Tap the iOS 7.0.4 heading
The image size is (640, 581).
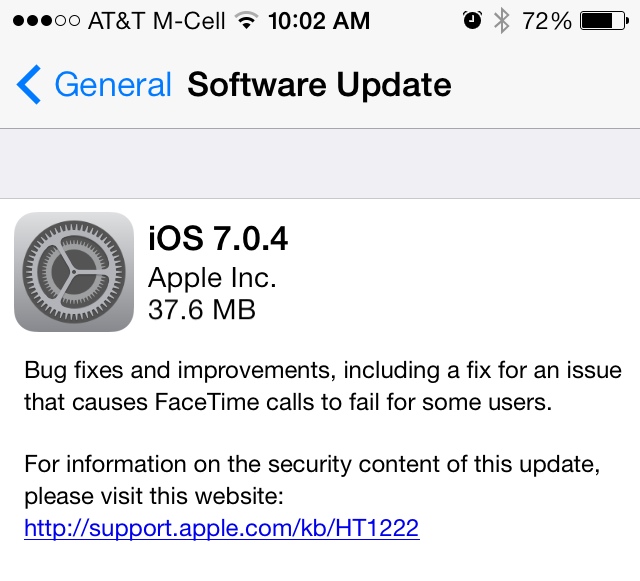218,238
